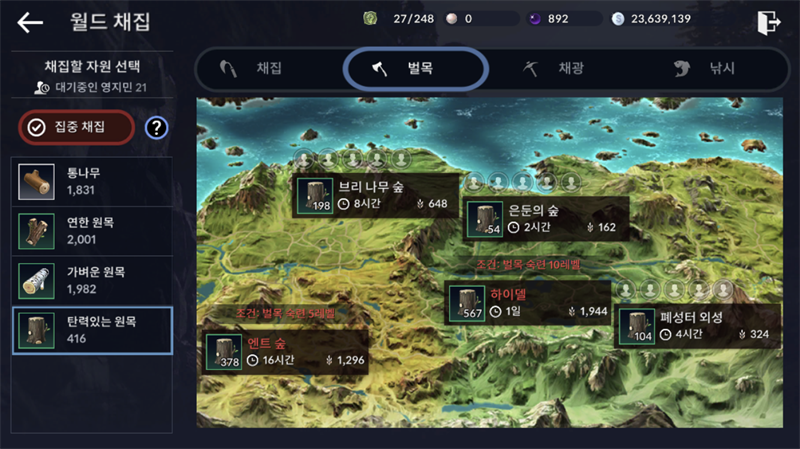
Task: Go back with the left arrow icon
Action: point(30,22)
